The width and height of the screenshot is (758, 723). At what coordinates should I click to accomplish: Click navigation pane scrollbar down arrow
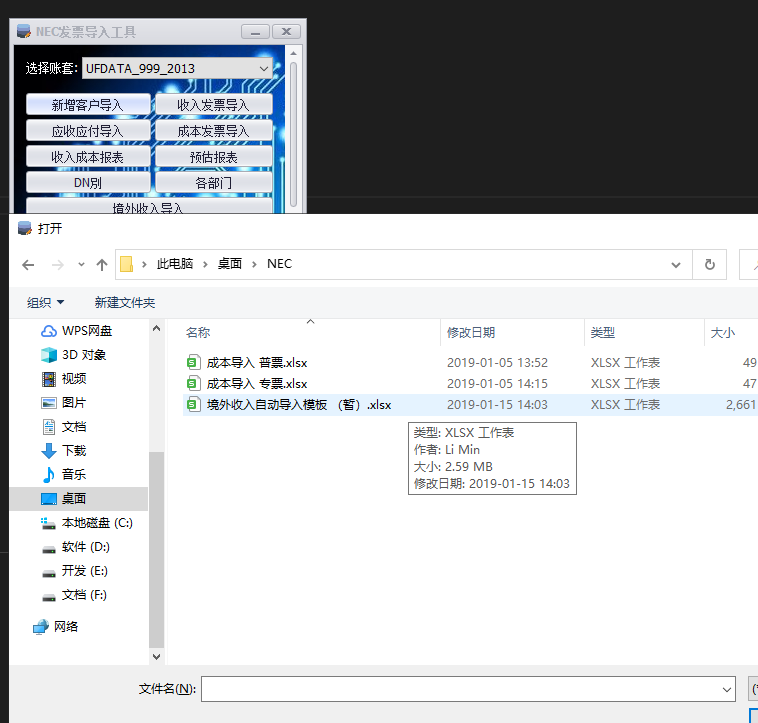tap(156, 656)
